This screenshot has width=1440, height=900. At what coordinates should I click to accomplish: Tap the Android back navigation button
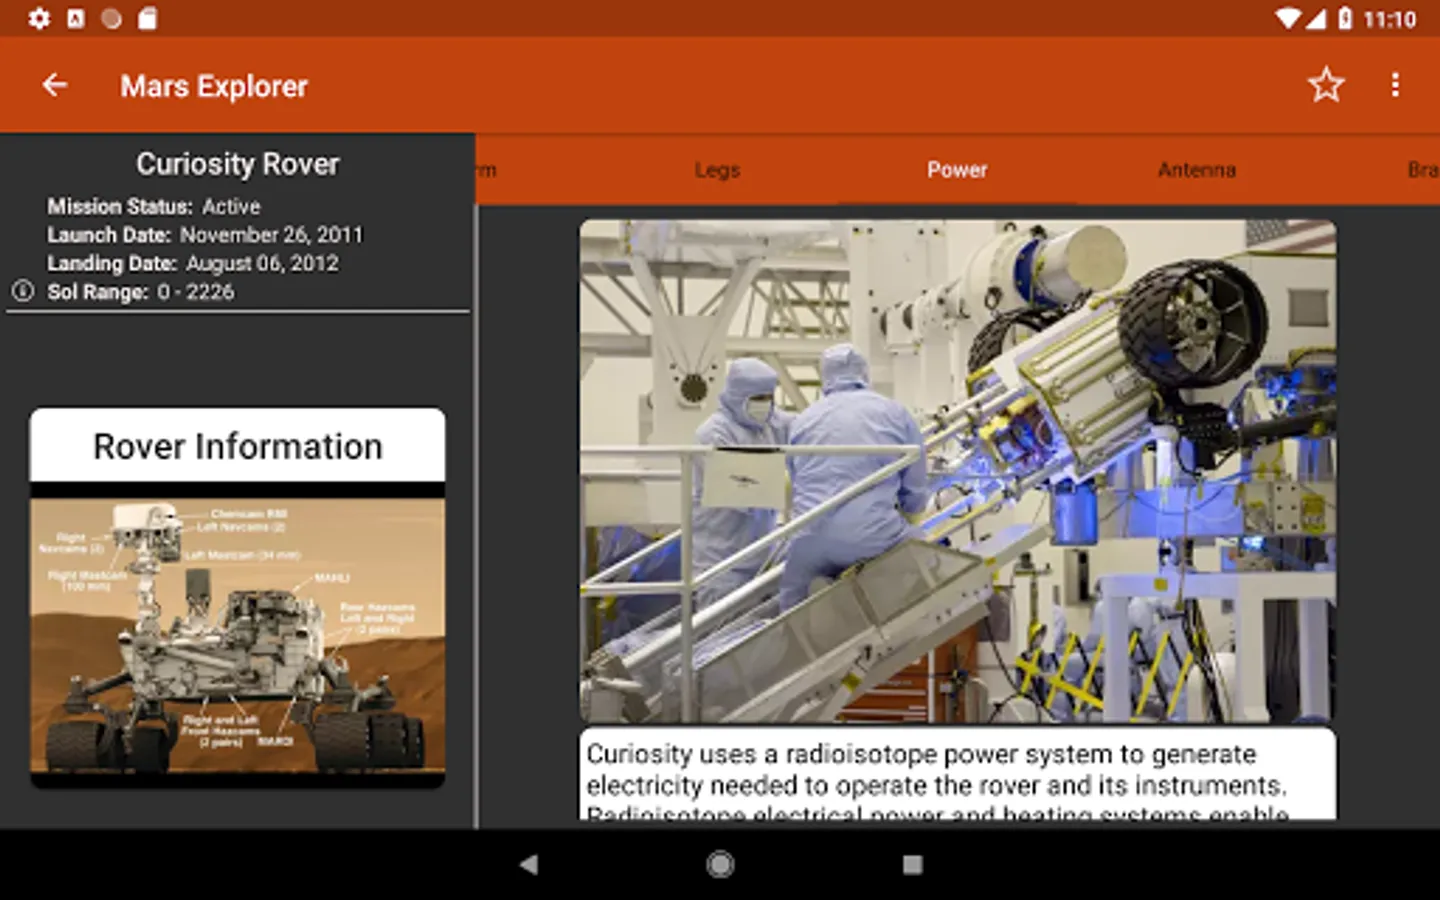point(529,864)
